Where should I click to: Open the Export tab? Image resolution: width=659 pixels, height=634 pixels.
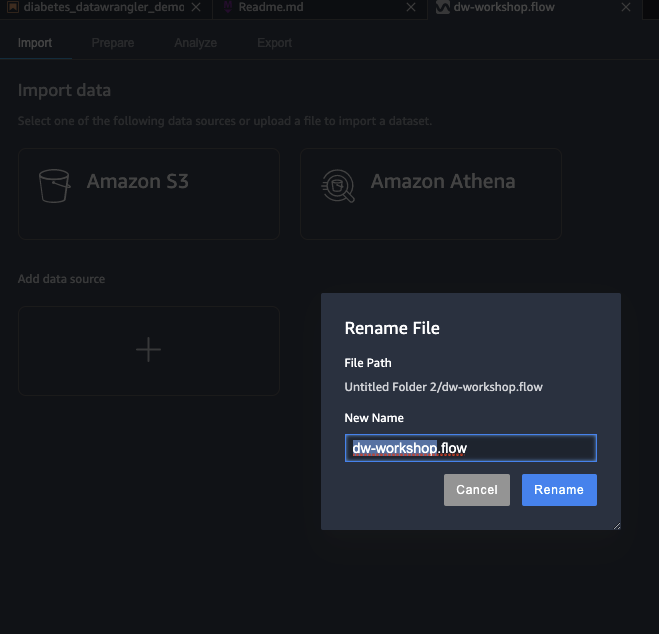coord(274,43)
